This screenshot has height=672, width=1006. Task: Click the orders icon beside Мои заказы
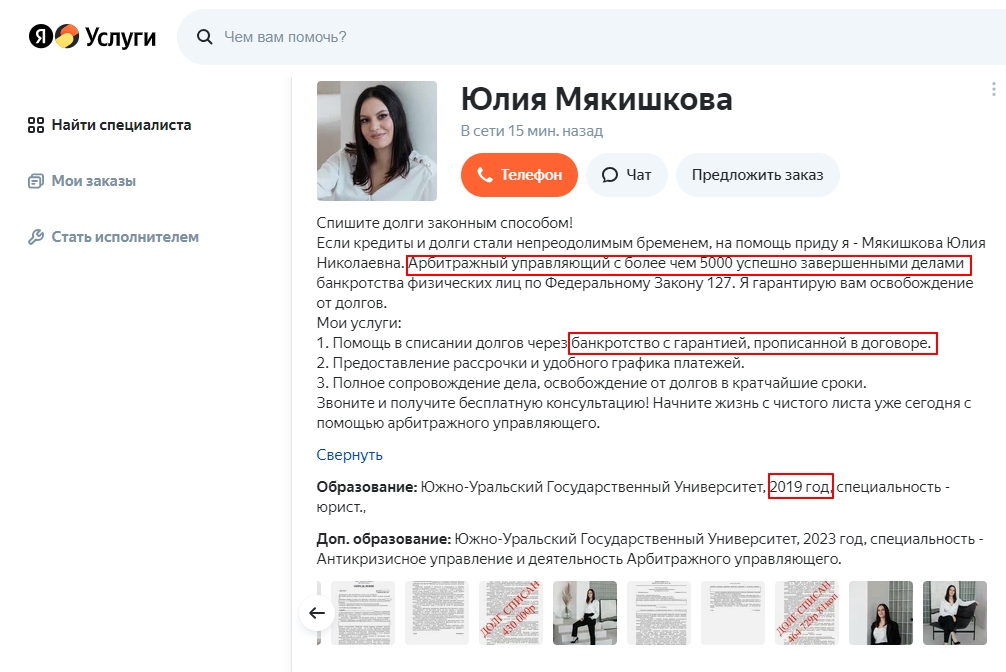pyautogui.click(x=36, y=181)
